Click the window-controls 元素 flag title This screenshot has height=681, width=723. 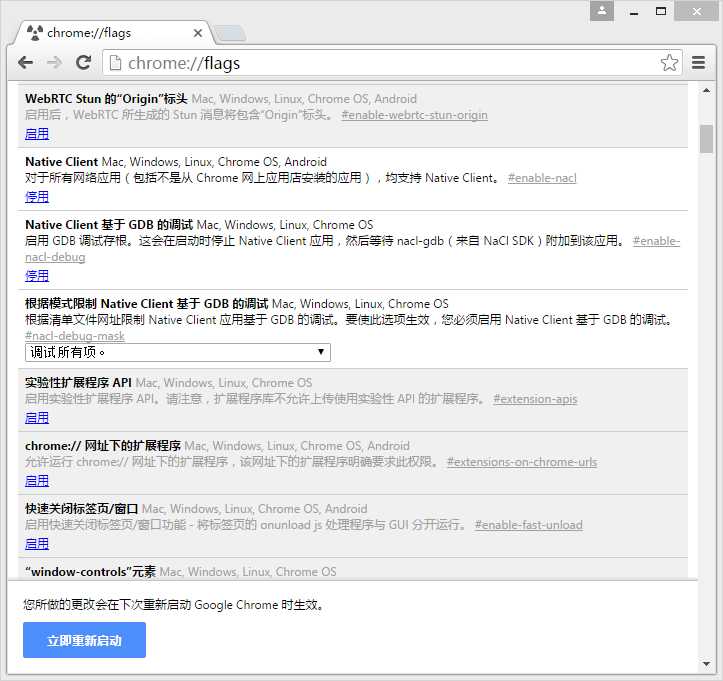[90, 572]
